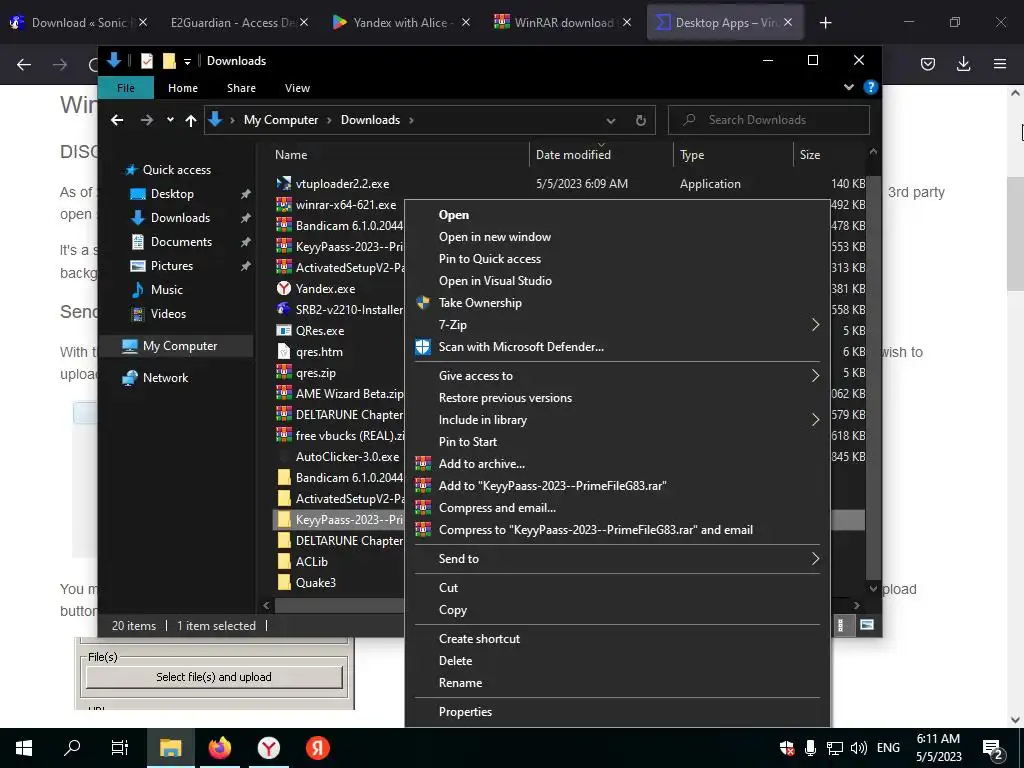Open Customize Quick Access Toolbar dropdown
Image resolution: width=1024 pixels, height=768 pixels.
coord(187,61)
